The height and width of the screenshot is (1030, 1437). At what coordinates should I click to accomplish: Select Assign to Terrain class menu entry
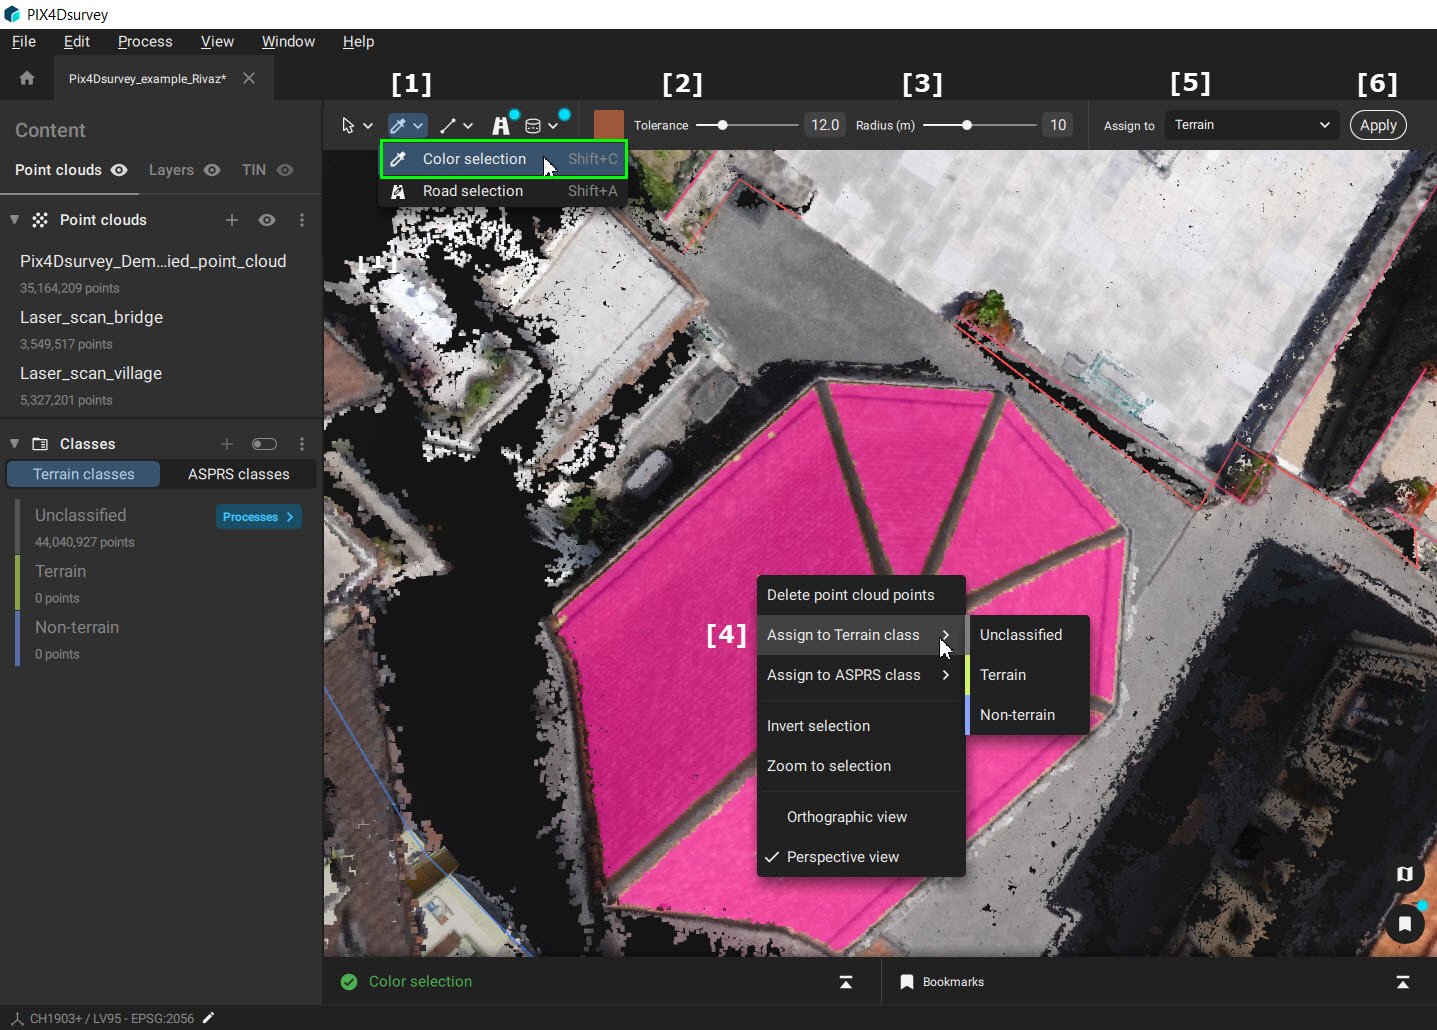pos(843,635)
